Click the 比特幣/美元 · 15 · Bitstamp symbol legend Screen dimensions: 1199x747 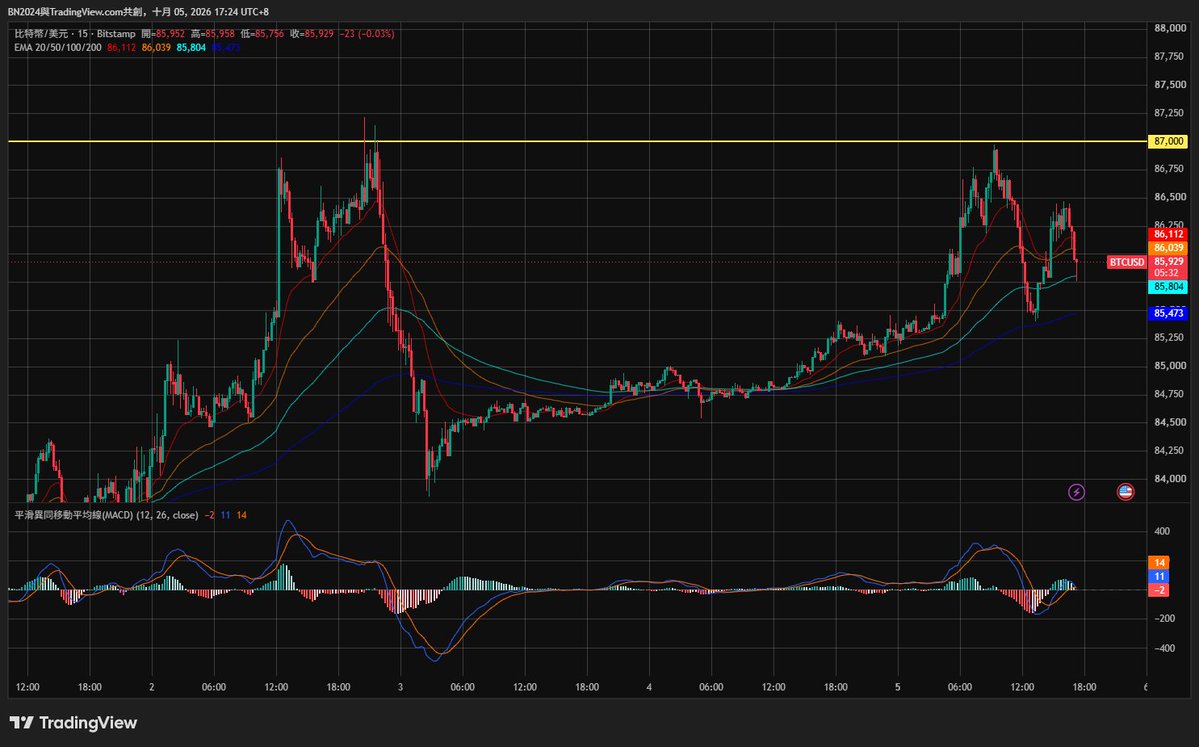[75, 34]
